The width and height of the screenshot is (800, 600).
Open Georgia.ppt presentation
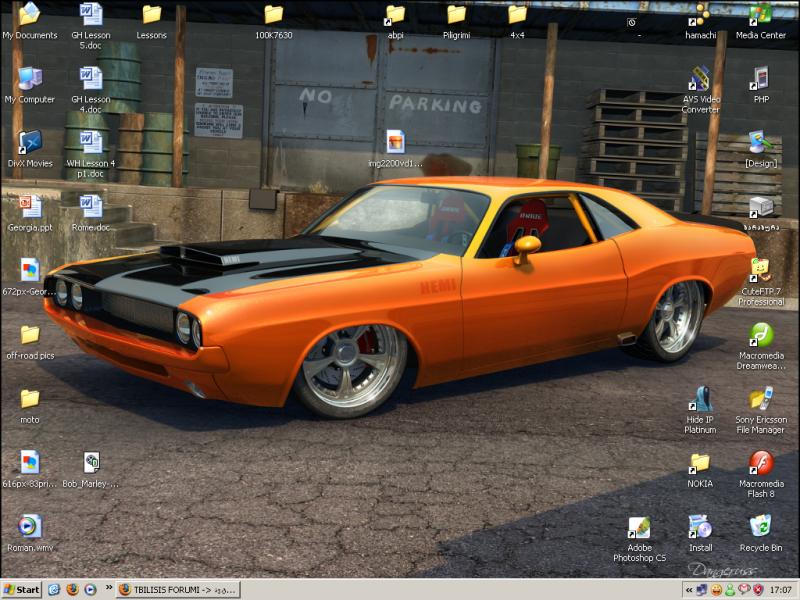click(x=30, y=214)
